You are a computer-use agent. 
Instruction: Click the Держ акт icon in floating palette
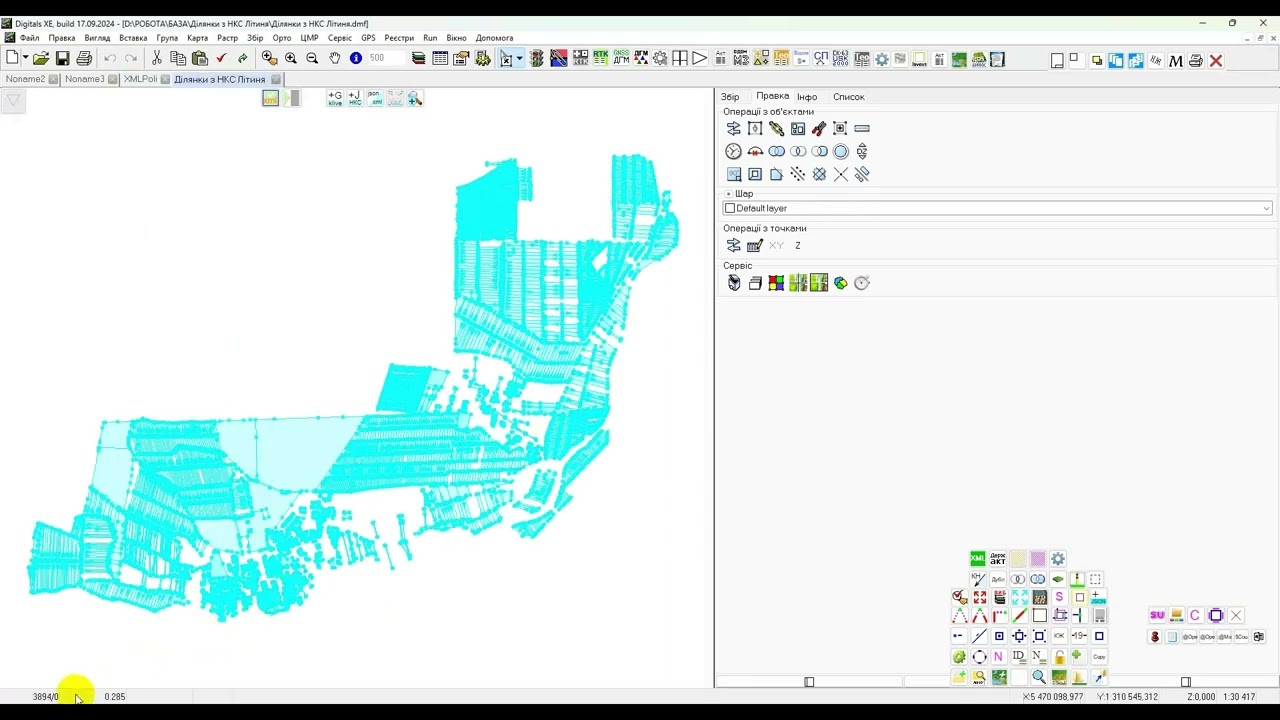[998, 559]
